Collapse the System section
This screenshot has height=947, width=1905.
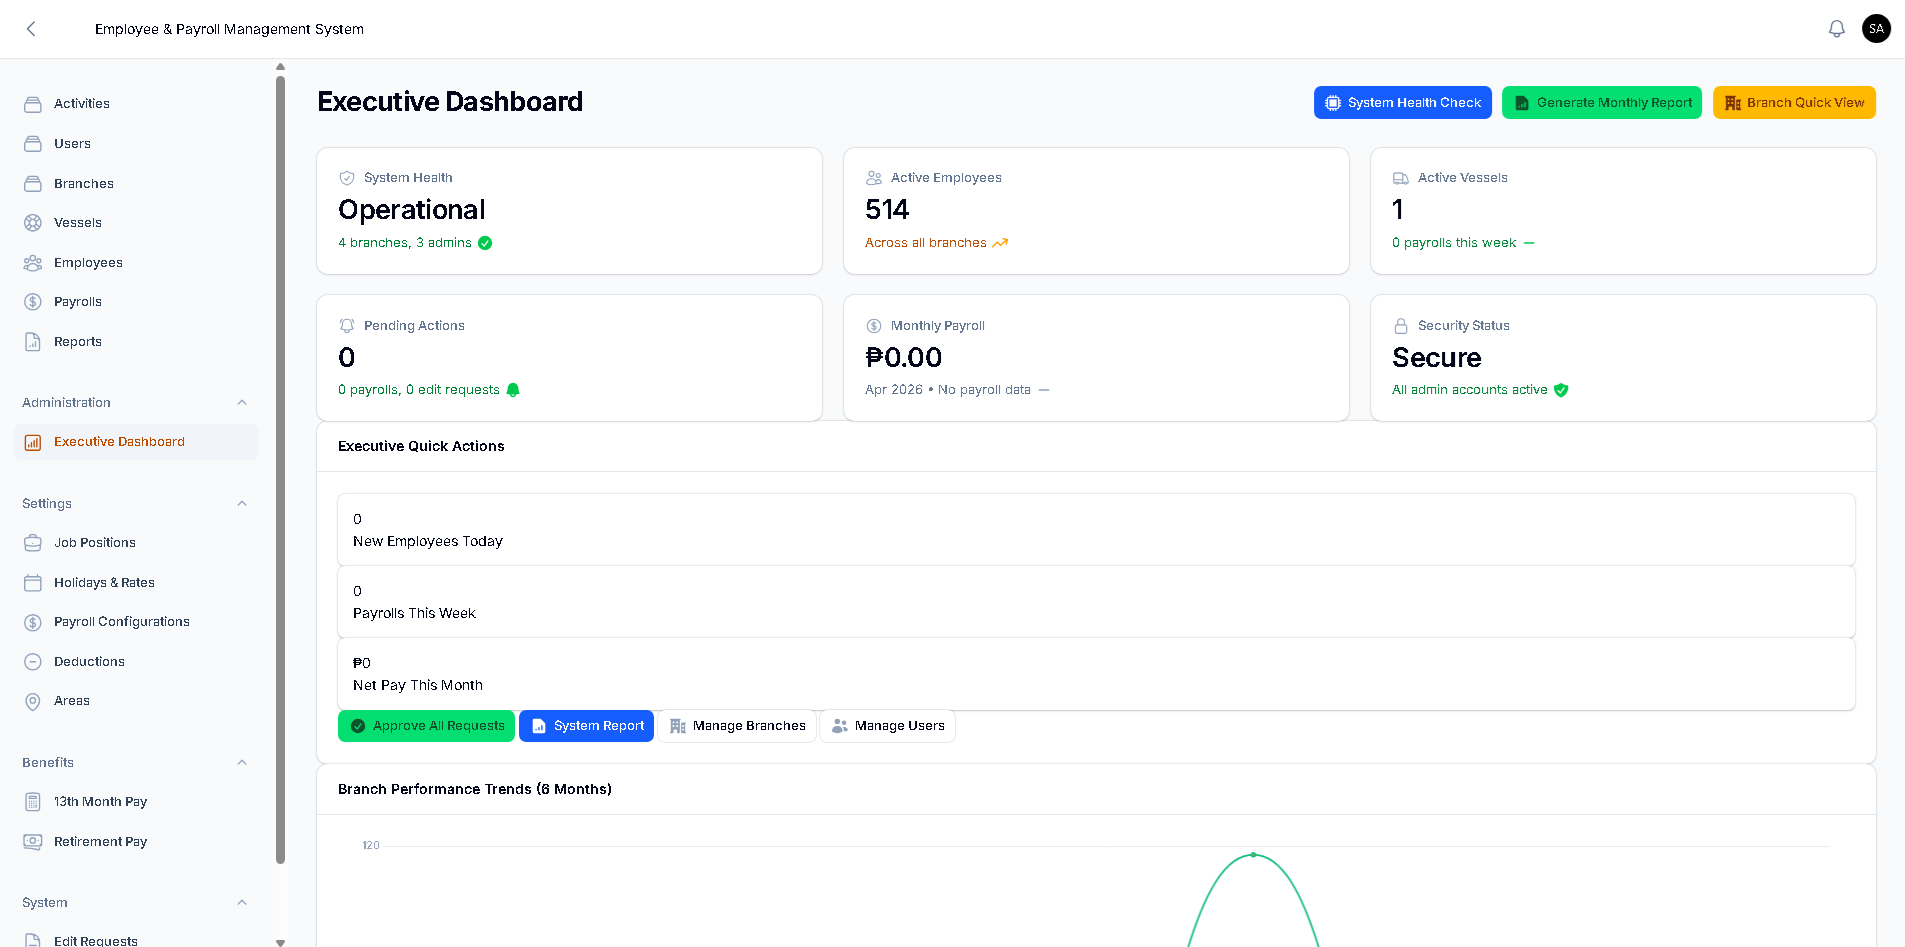242,903
